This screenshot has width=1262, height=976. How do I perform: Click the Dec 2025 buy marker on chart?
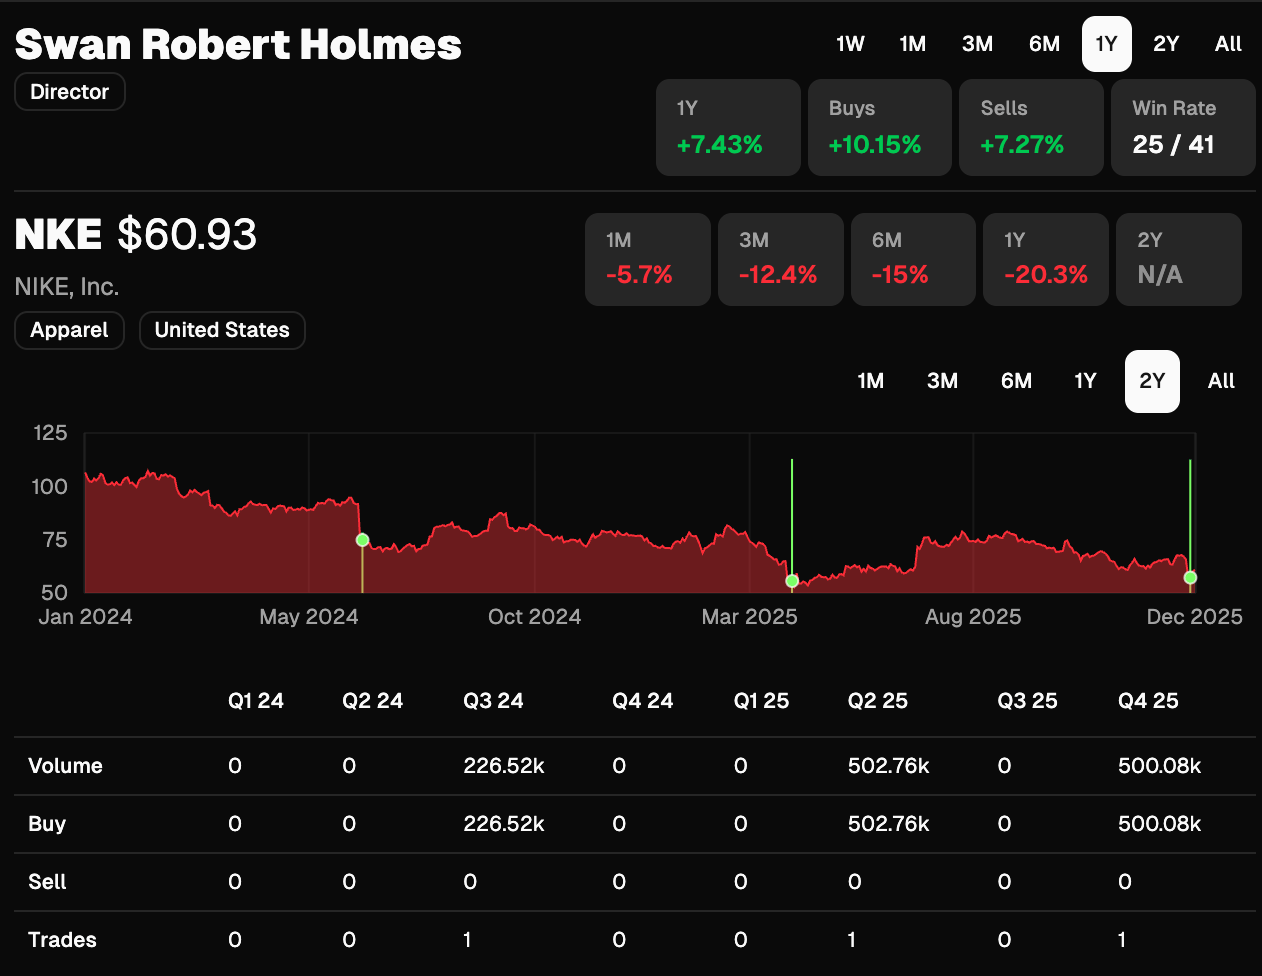tap(1190, 578)
